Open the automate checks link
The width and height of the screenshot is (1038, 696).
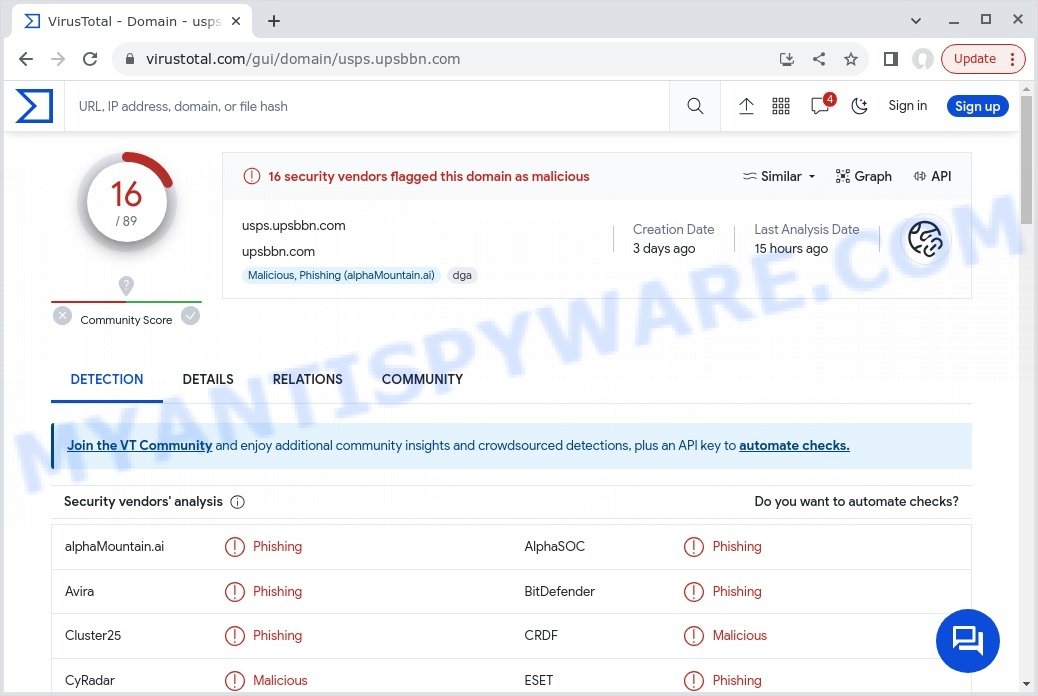point(794,446)
